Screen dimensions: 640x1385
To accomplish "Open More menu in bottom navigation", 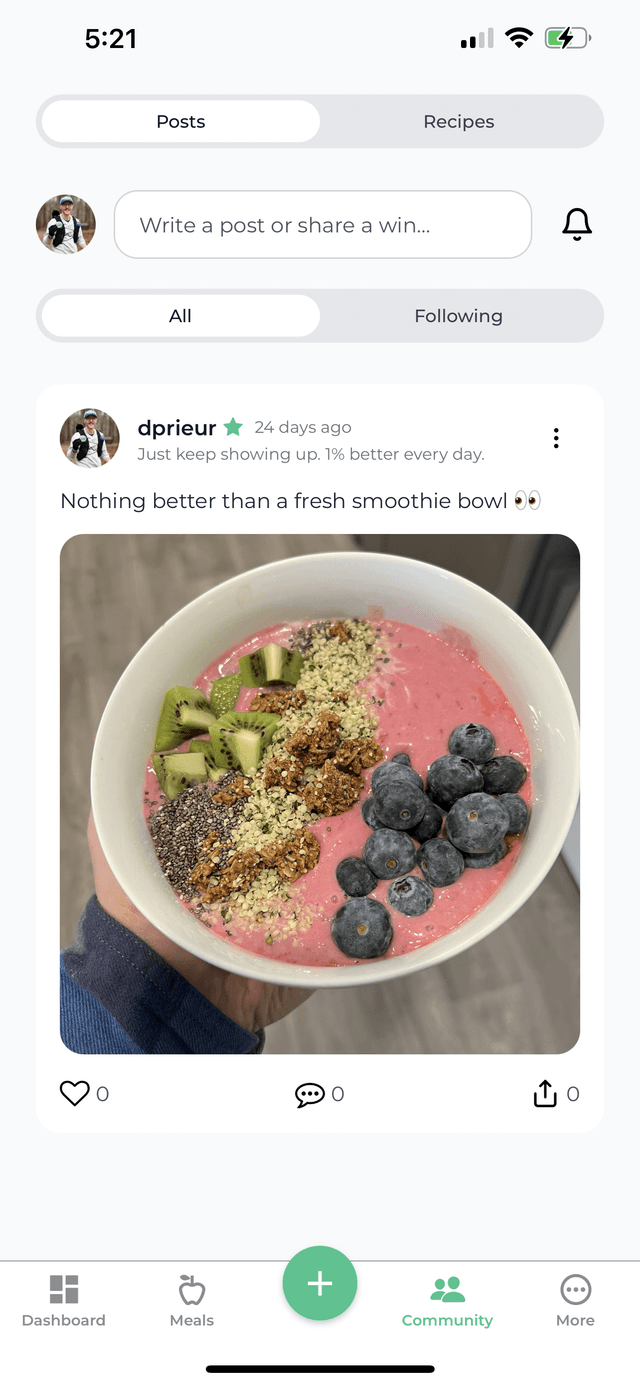I will [x=576, y=1301].
